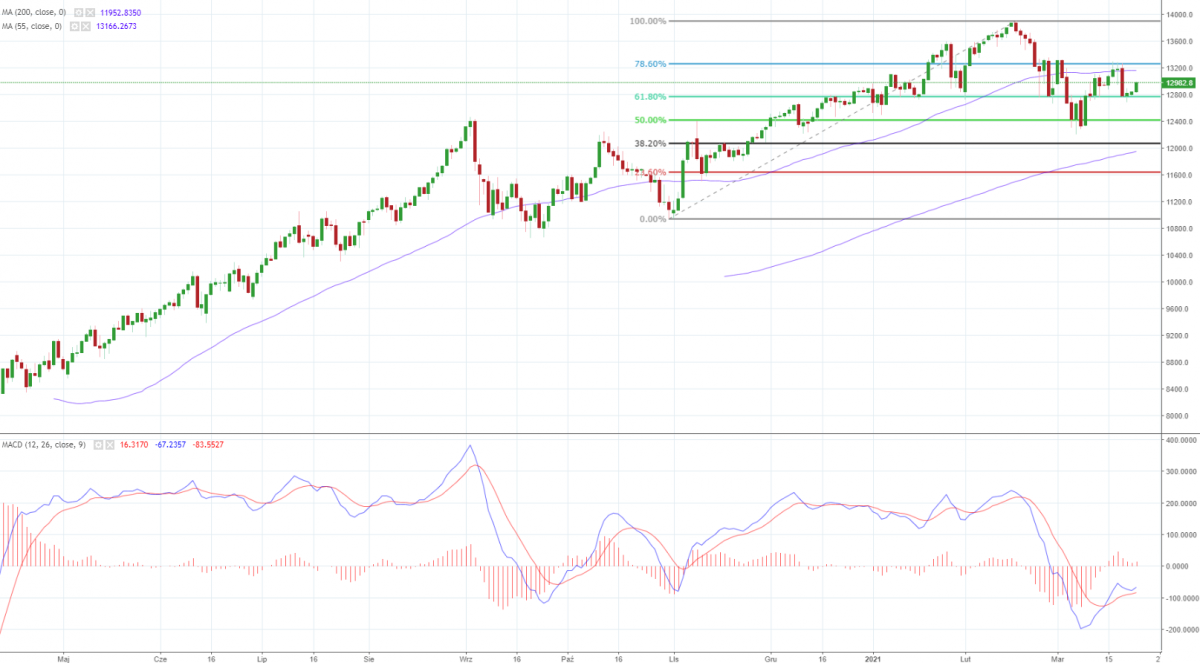
Task: Click the 9200.0 price axis label
Action: point(1178,336)
